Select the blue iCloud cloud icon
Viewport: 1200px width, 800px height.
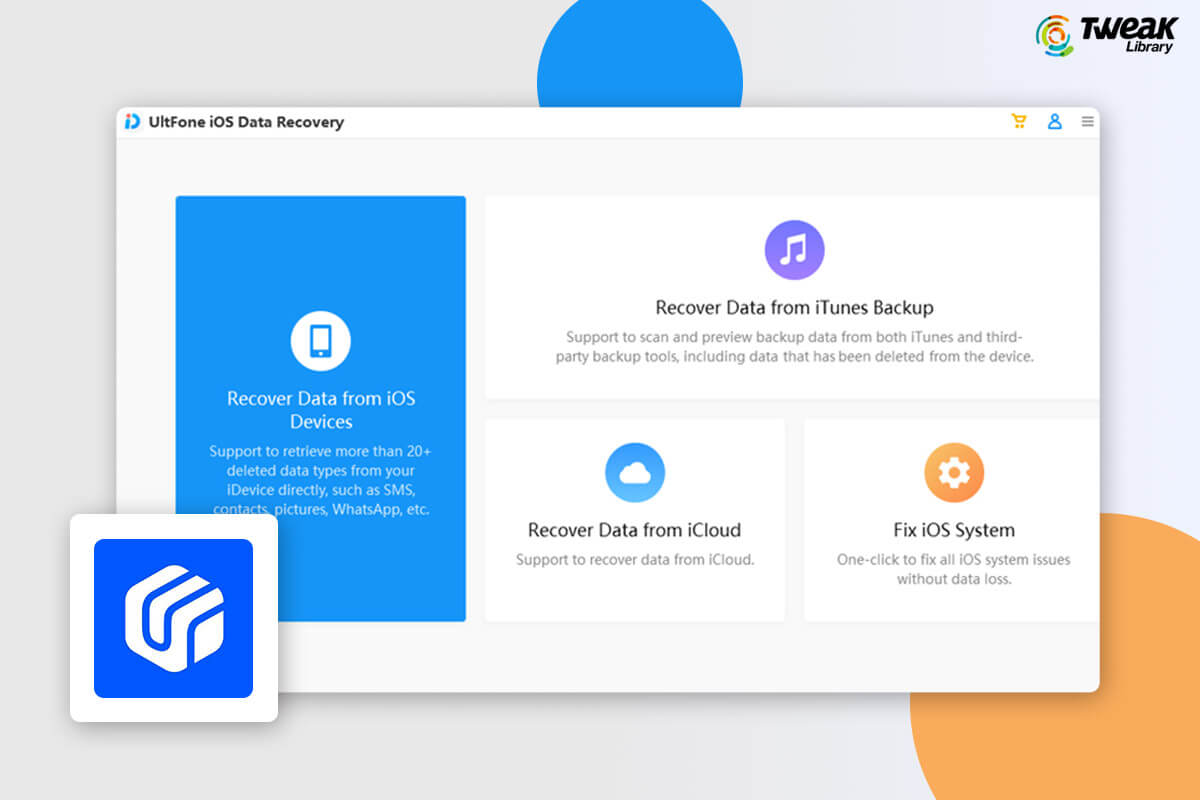(634, 472)
